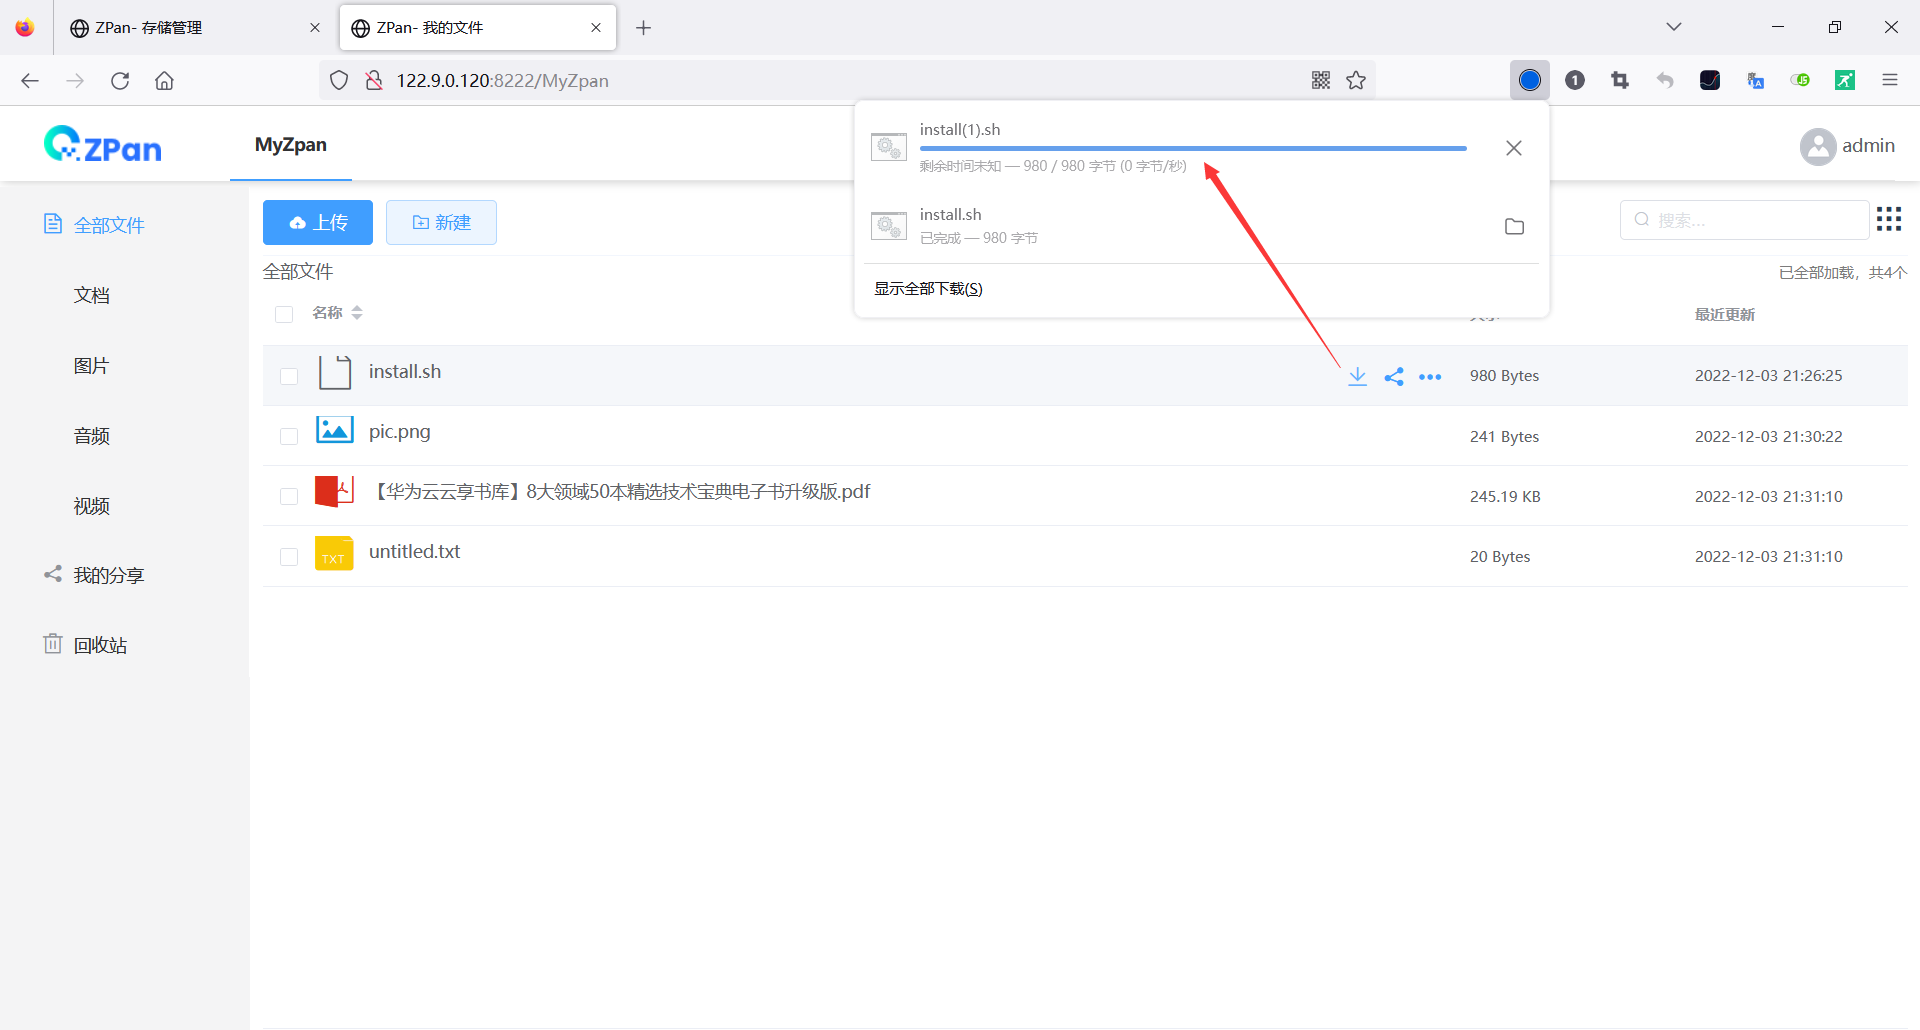
Task: Close the ZPan- 存储管理 tab
Action: coord(315,28)
